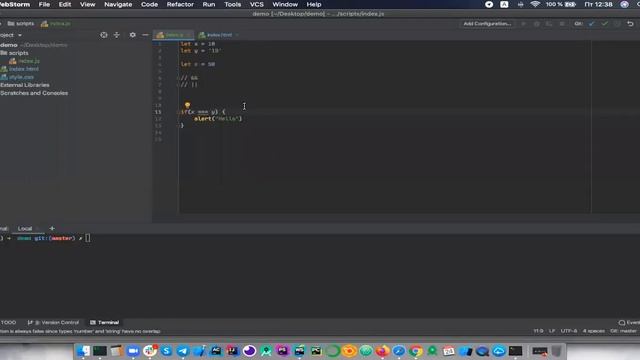Open the Edit menu
The image size is (640, 360).
[x=65, y=4]
